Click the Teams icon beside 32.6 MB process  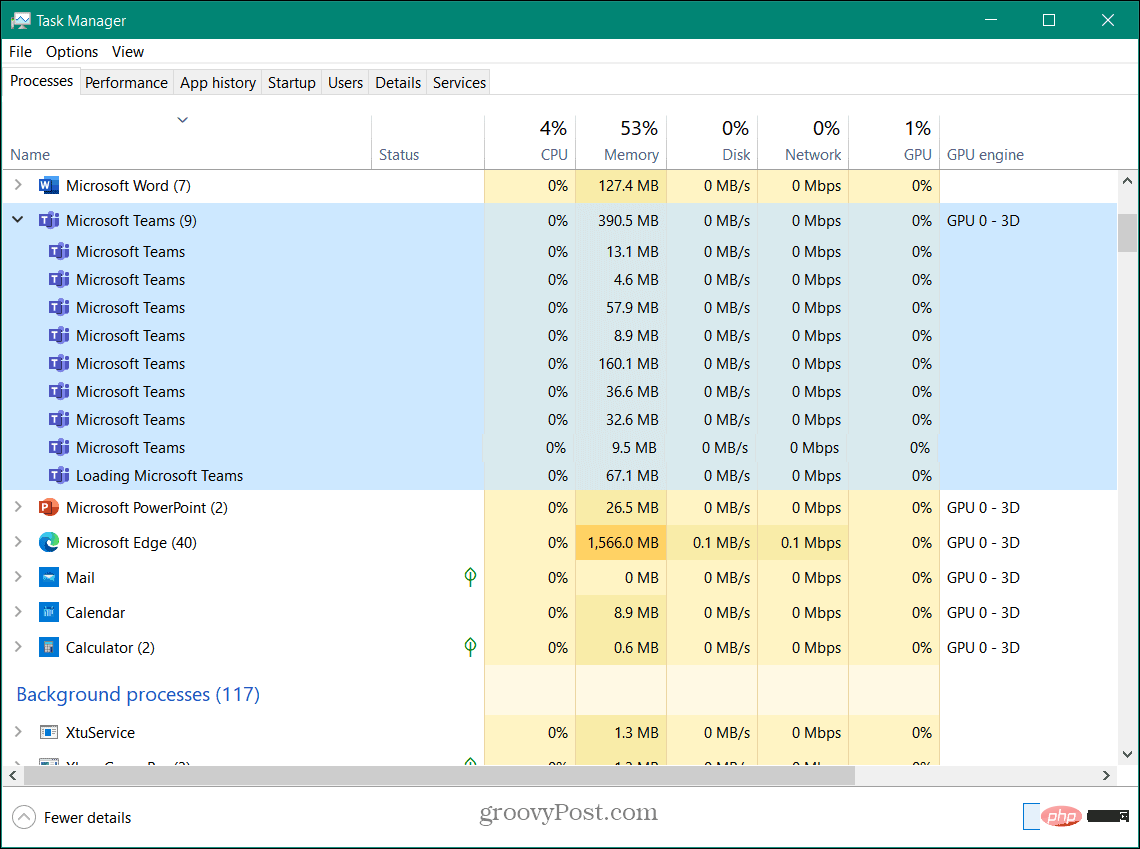point(59,419)
